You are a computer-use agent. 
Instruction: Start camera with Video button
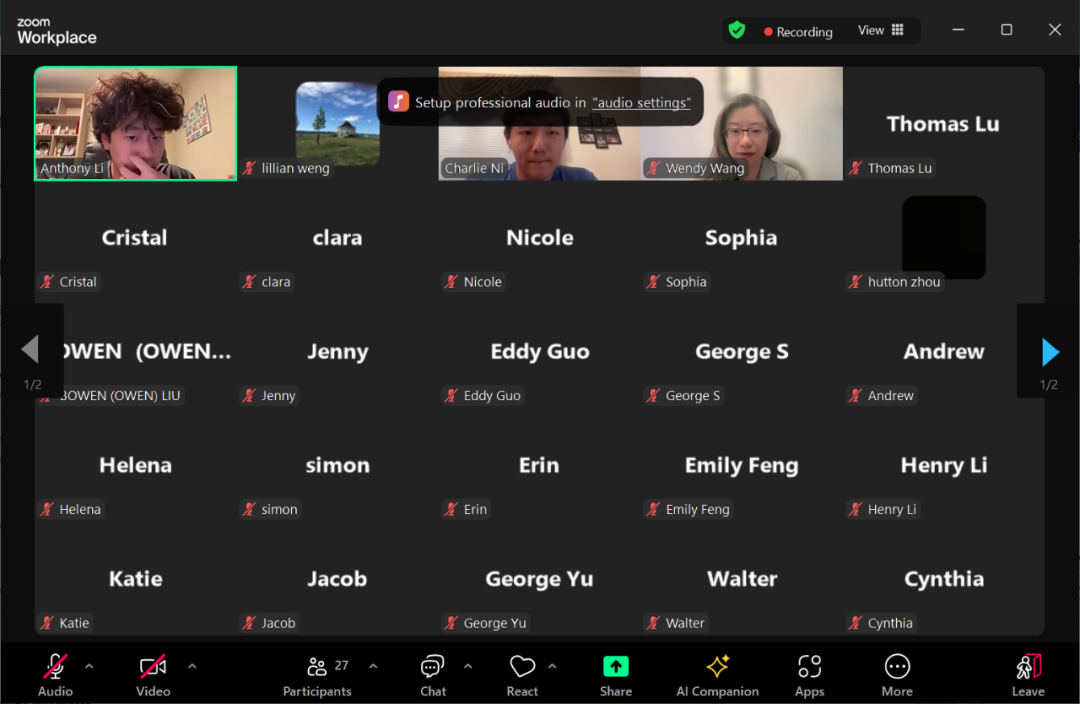153,675
